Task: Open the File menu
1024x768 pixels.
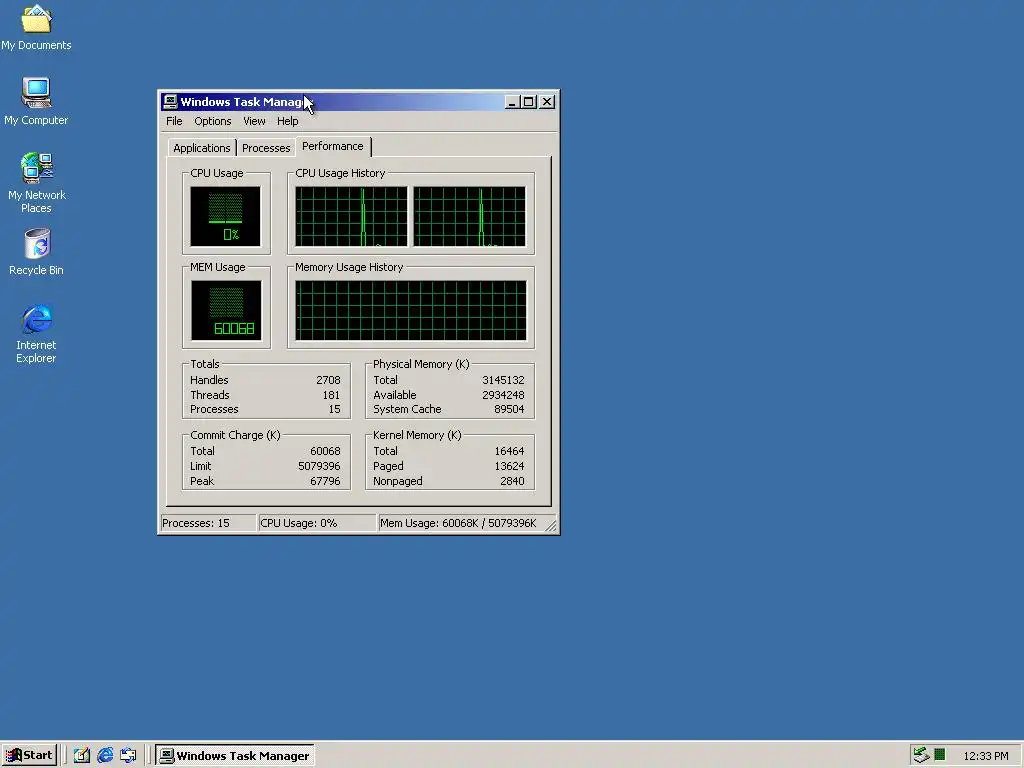Action: click(x=174, y=121)
